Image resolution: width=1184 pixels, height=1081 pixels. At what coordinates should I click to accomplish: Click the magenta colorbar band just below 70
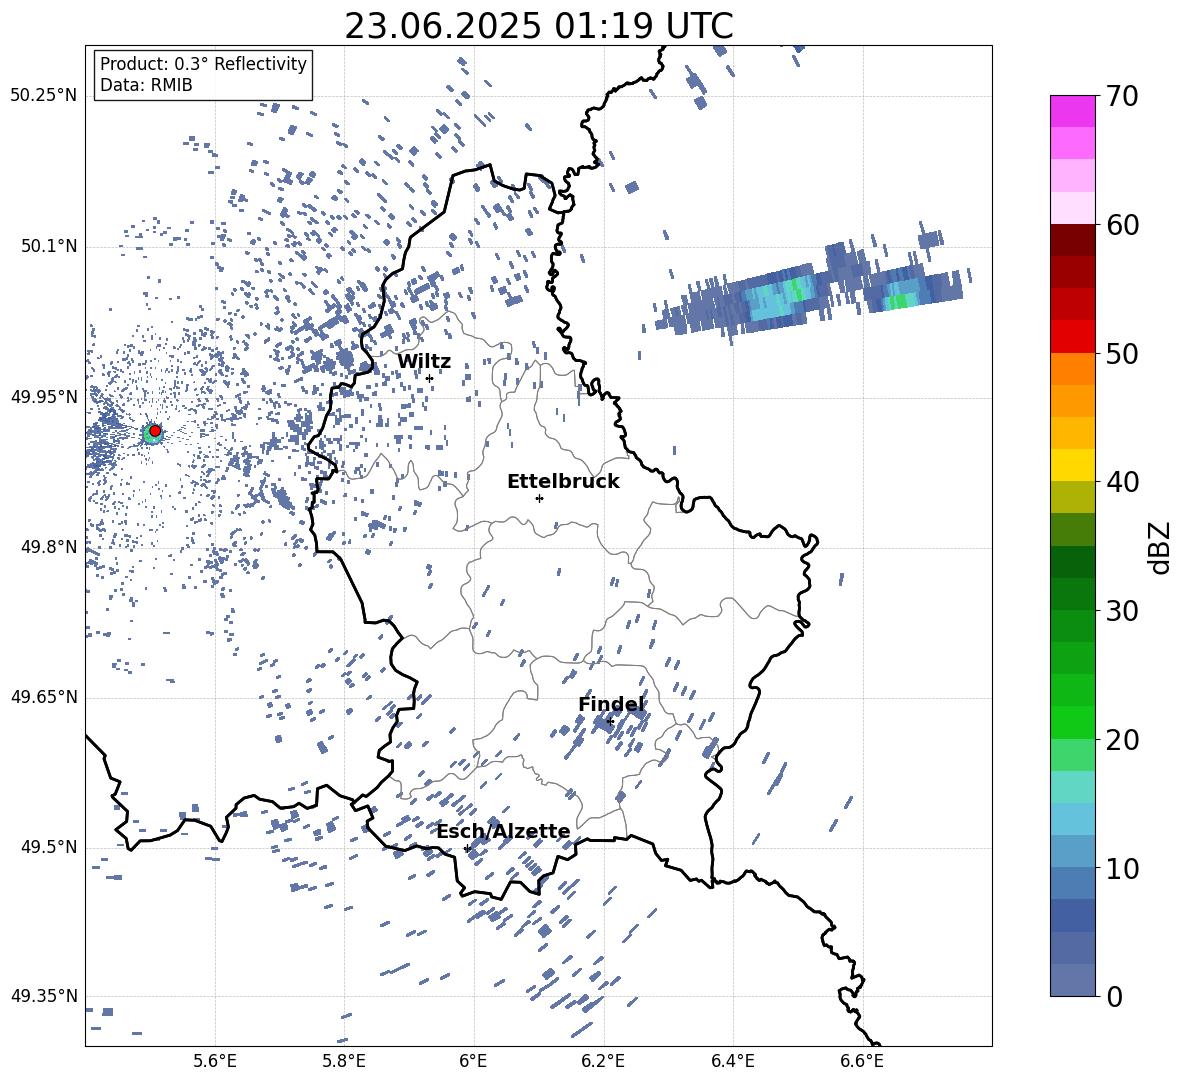[1072, 112]
